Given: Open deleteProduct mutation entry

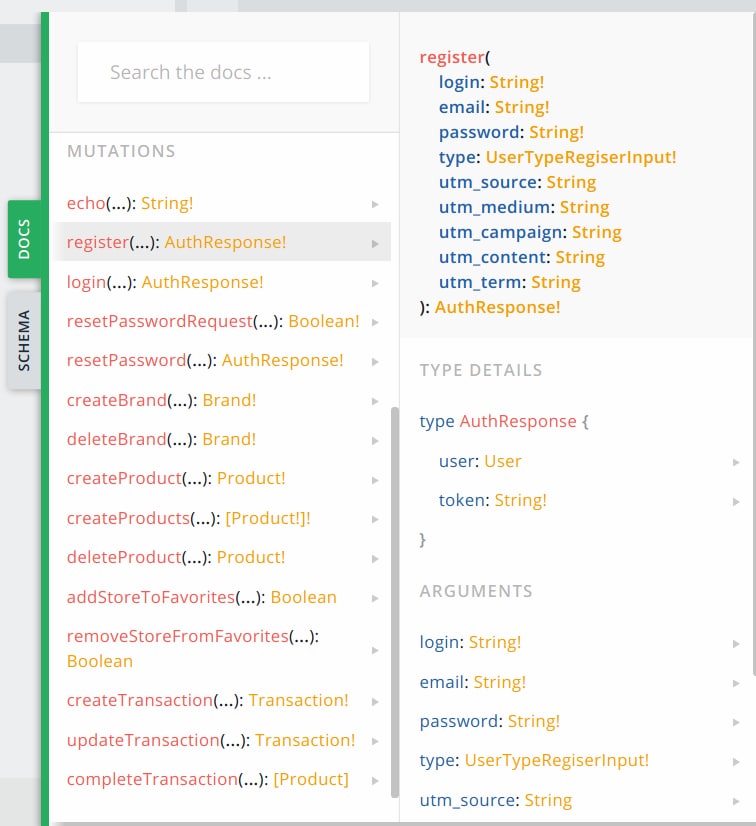Looking at the screenshot, I should [176, 557].
